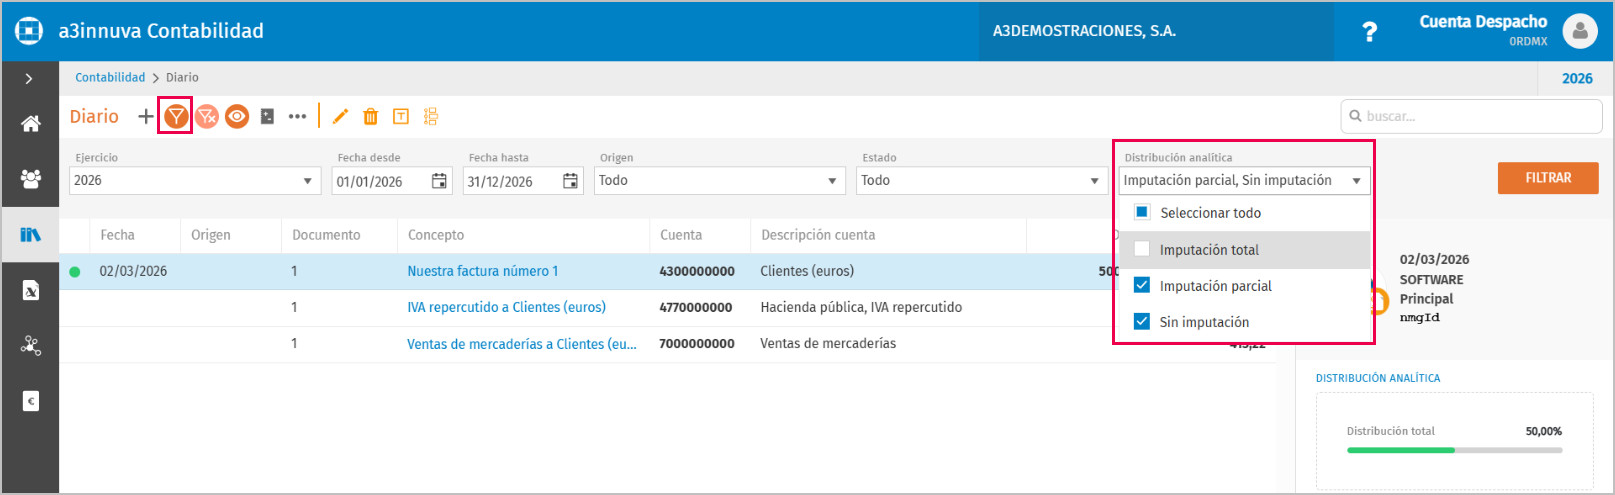Click Cuenta Despacho account name
Viewport: 1615px width, 495px height.
point(1483,21)
